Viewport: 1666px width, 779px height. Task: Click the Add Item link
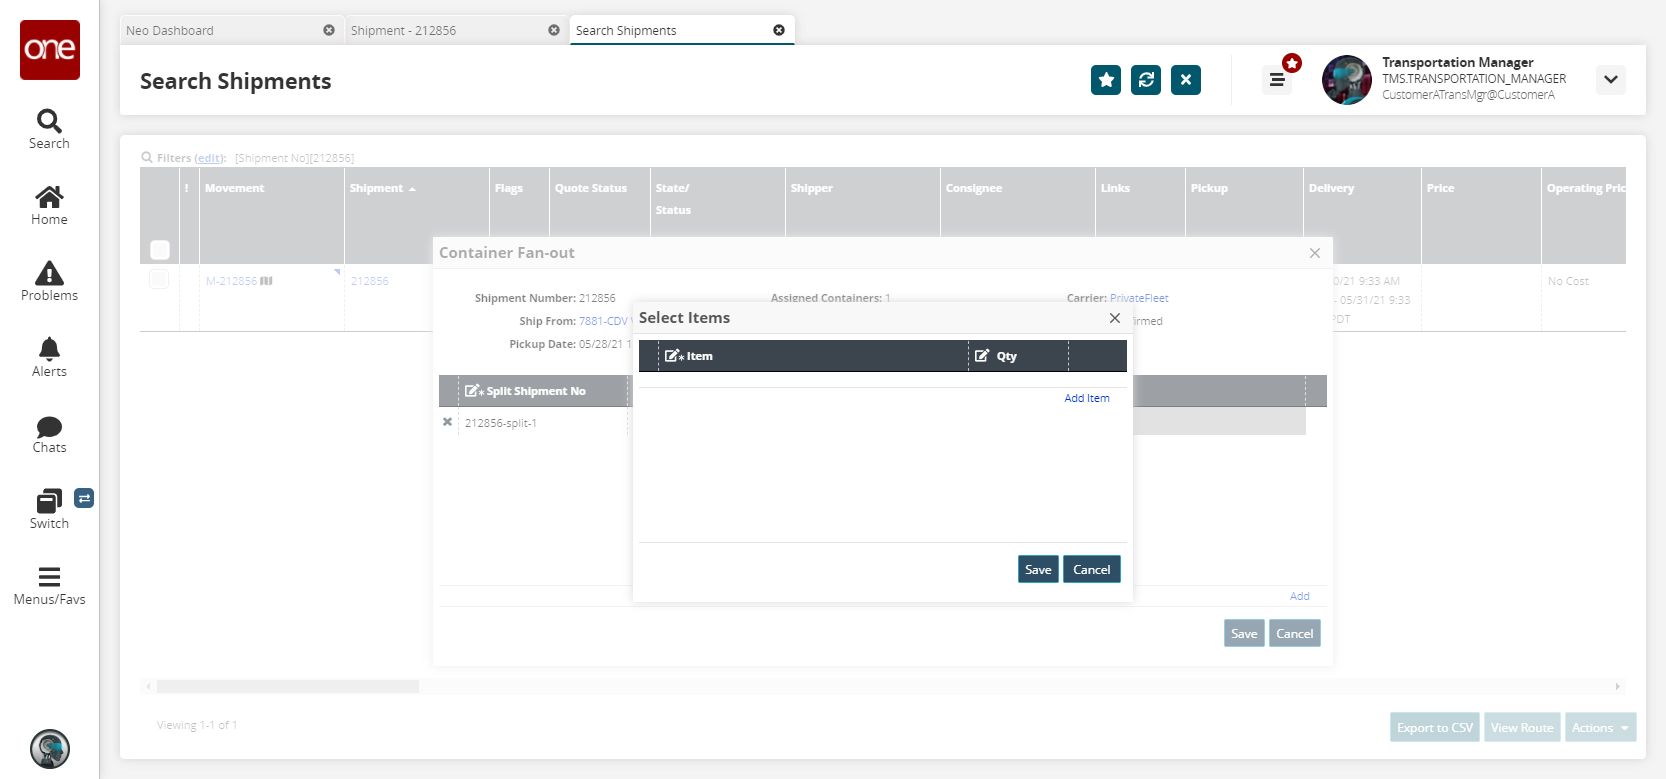click(x=1086, y=398)
